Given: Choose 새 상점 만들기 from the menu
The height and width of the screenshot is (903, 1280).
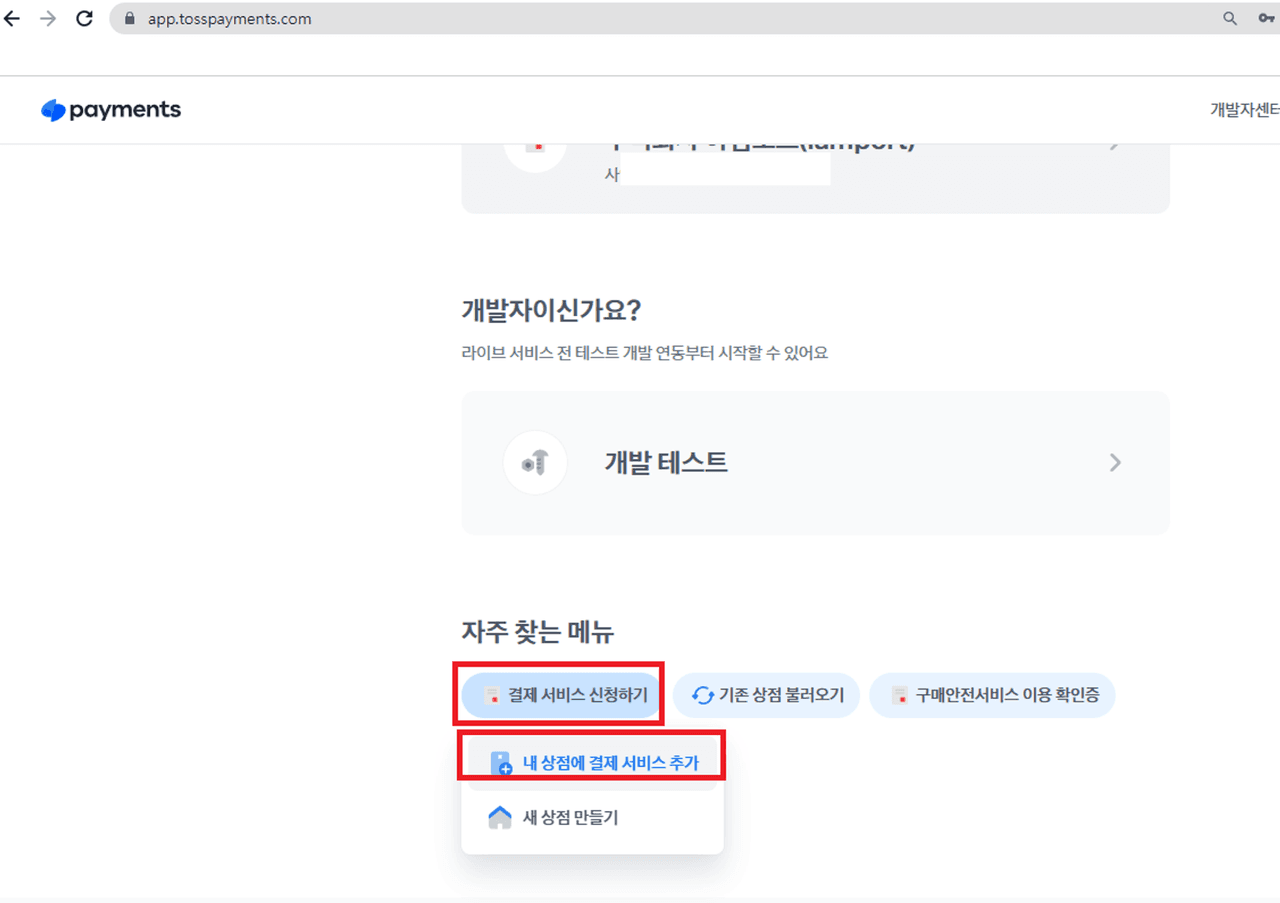Looking at the screenshot, I should click(570, 818).
